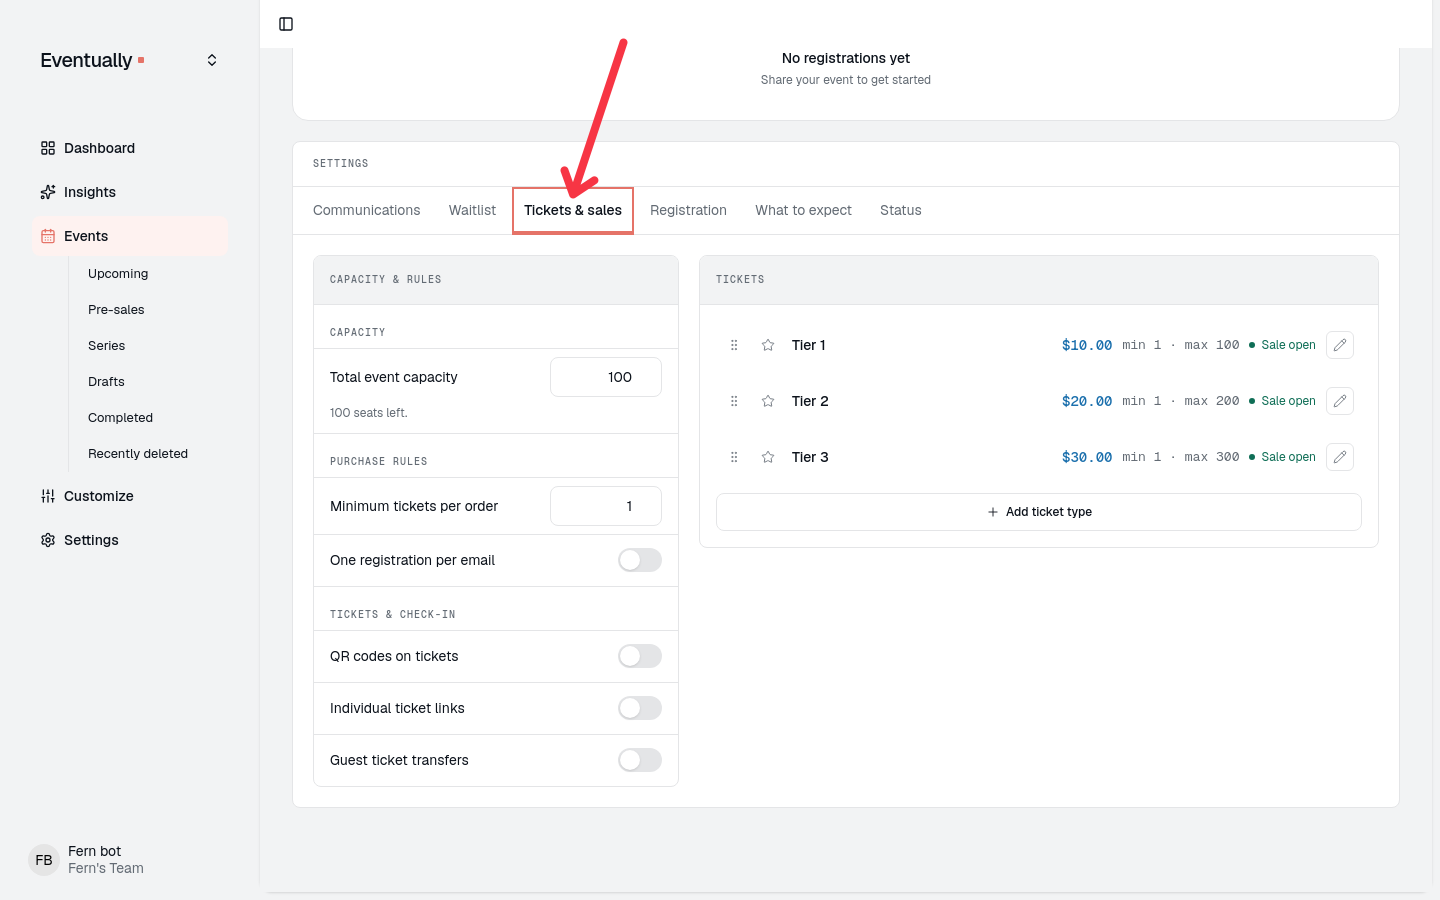The height and width of the screenshot is (900, 1440).
Task: Click the Settings gear icon
Action: [48, 540]
